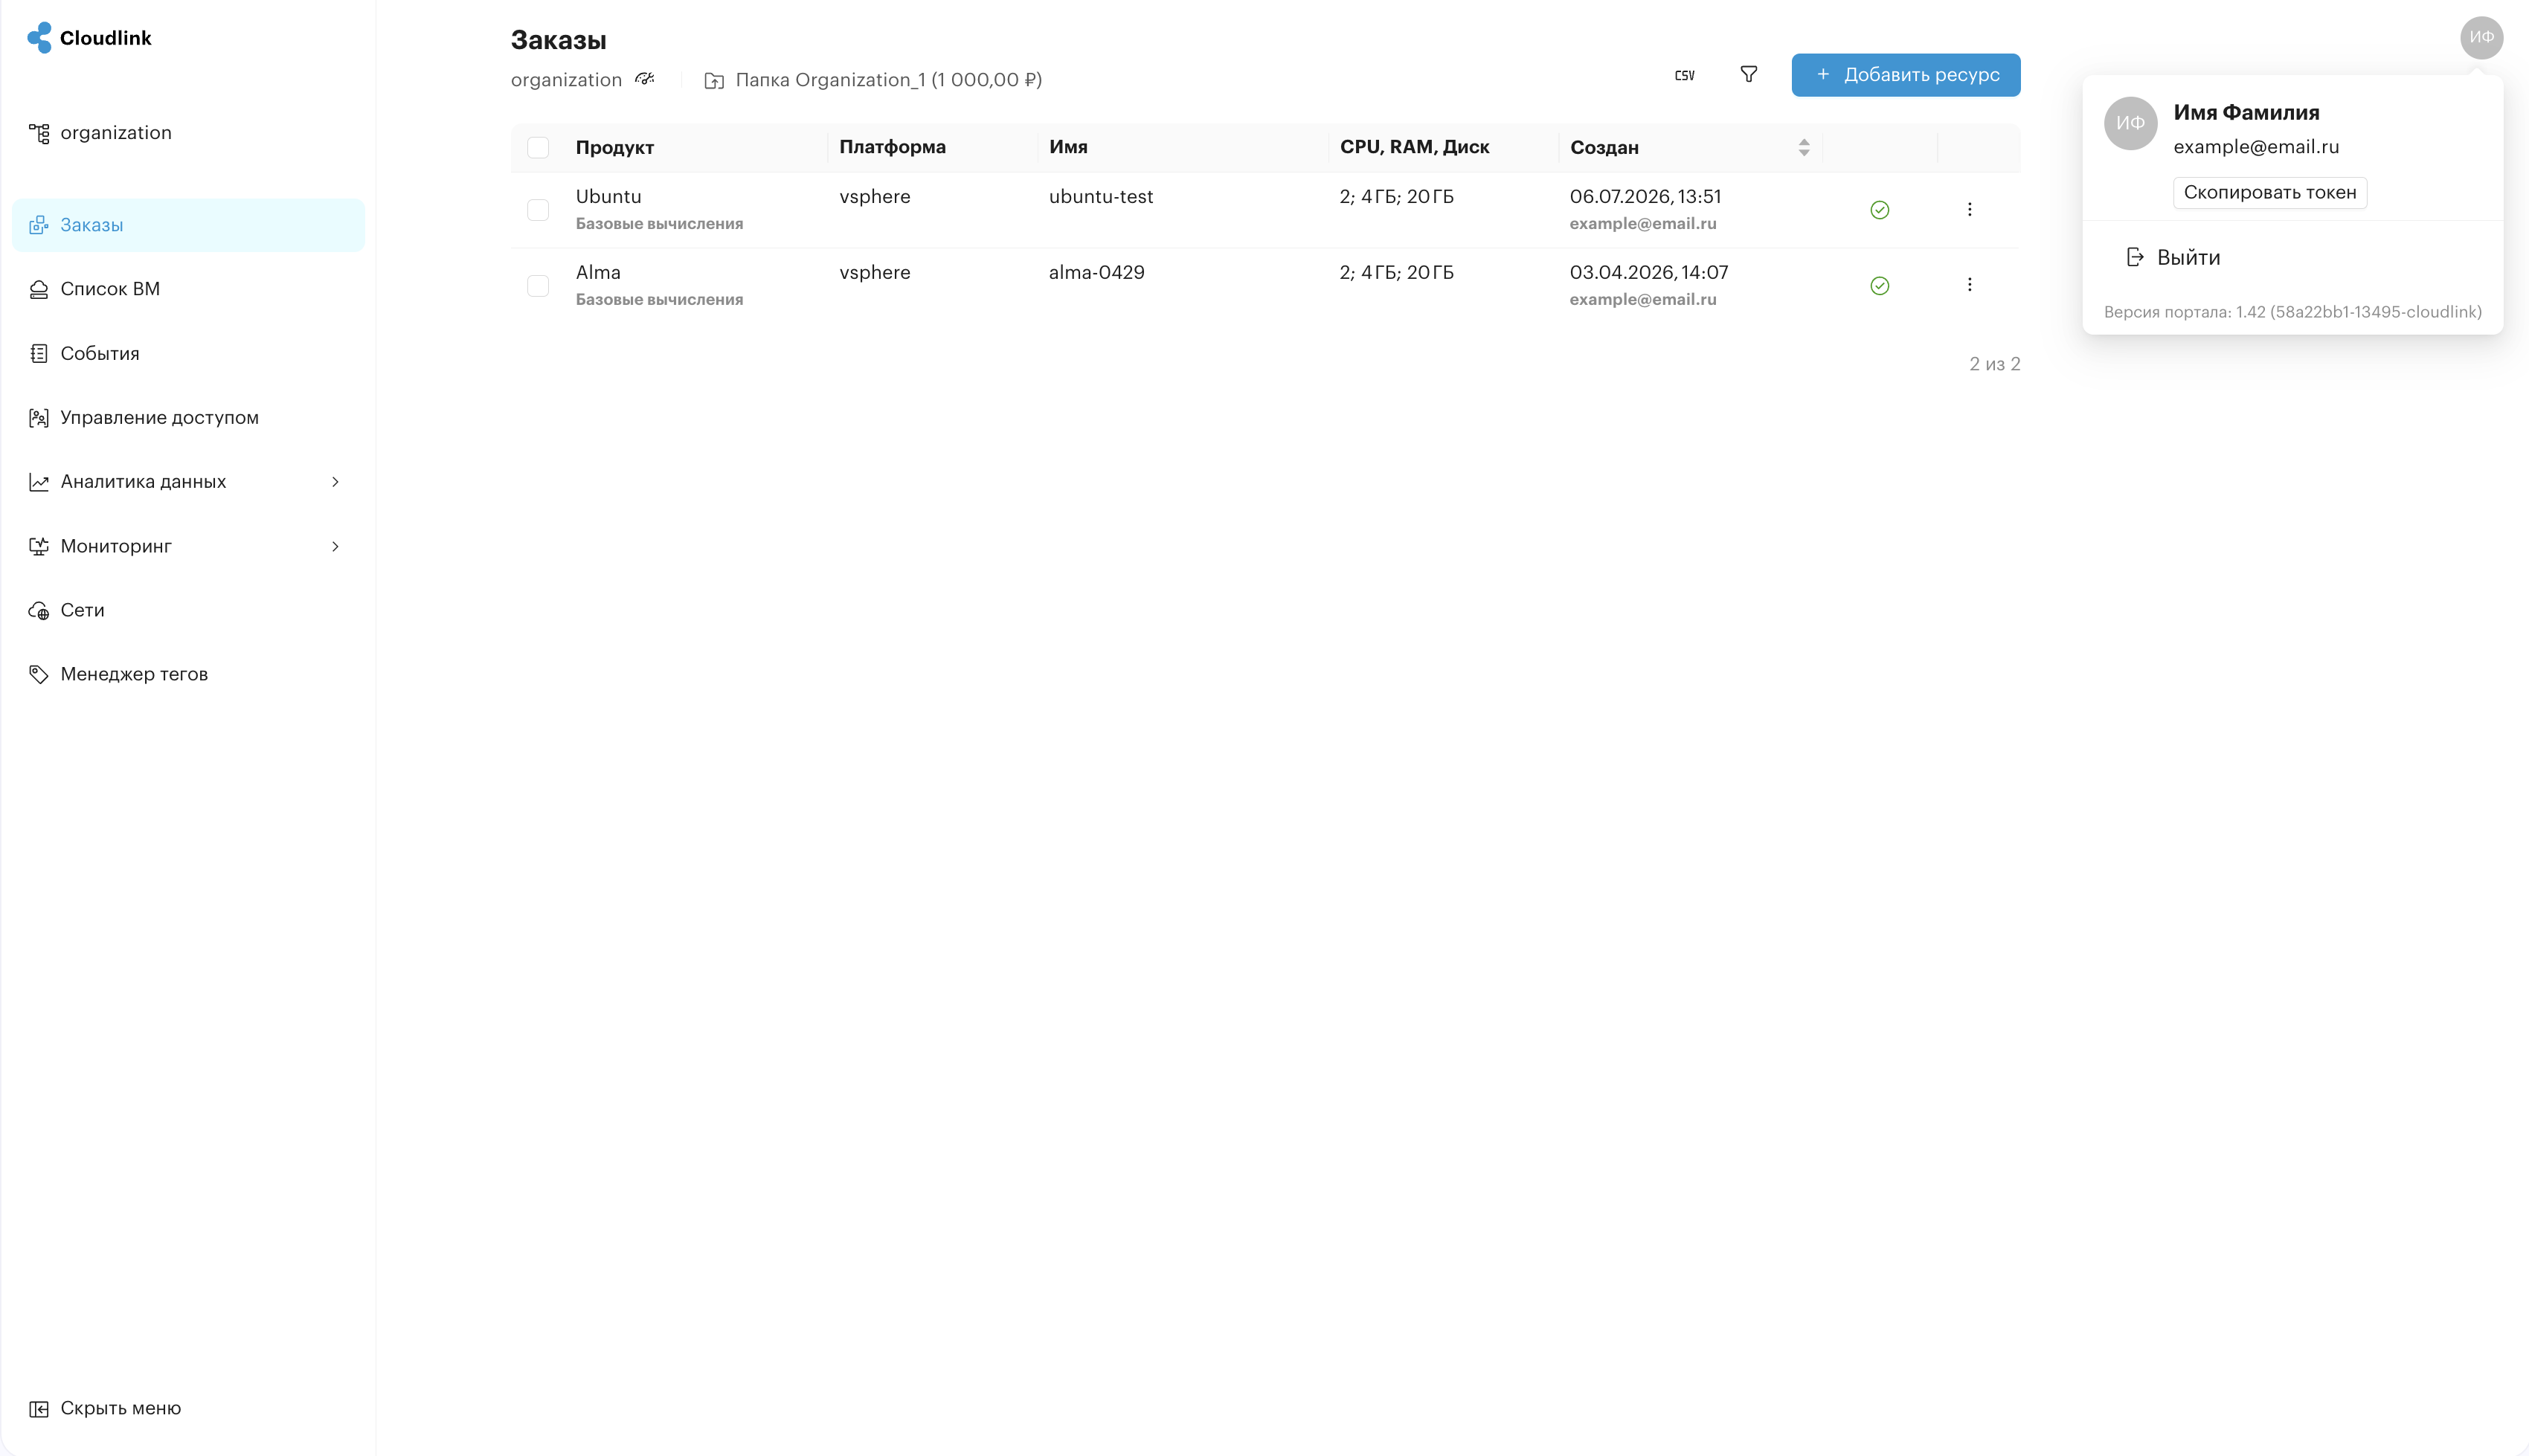Viewport: 2529px width, 1456px height.
Task: Click the CPU, RAM, Диск column header
Action: point(1415,147)
